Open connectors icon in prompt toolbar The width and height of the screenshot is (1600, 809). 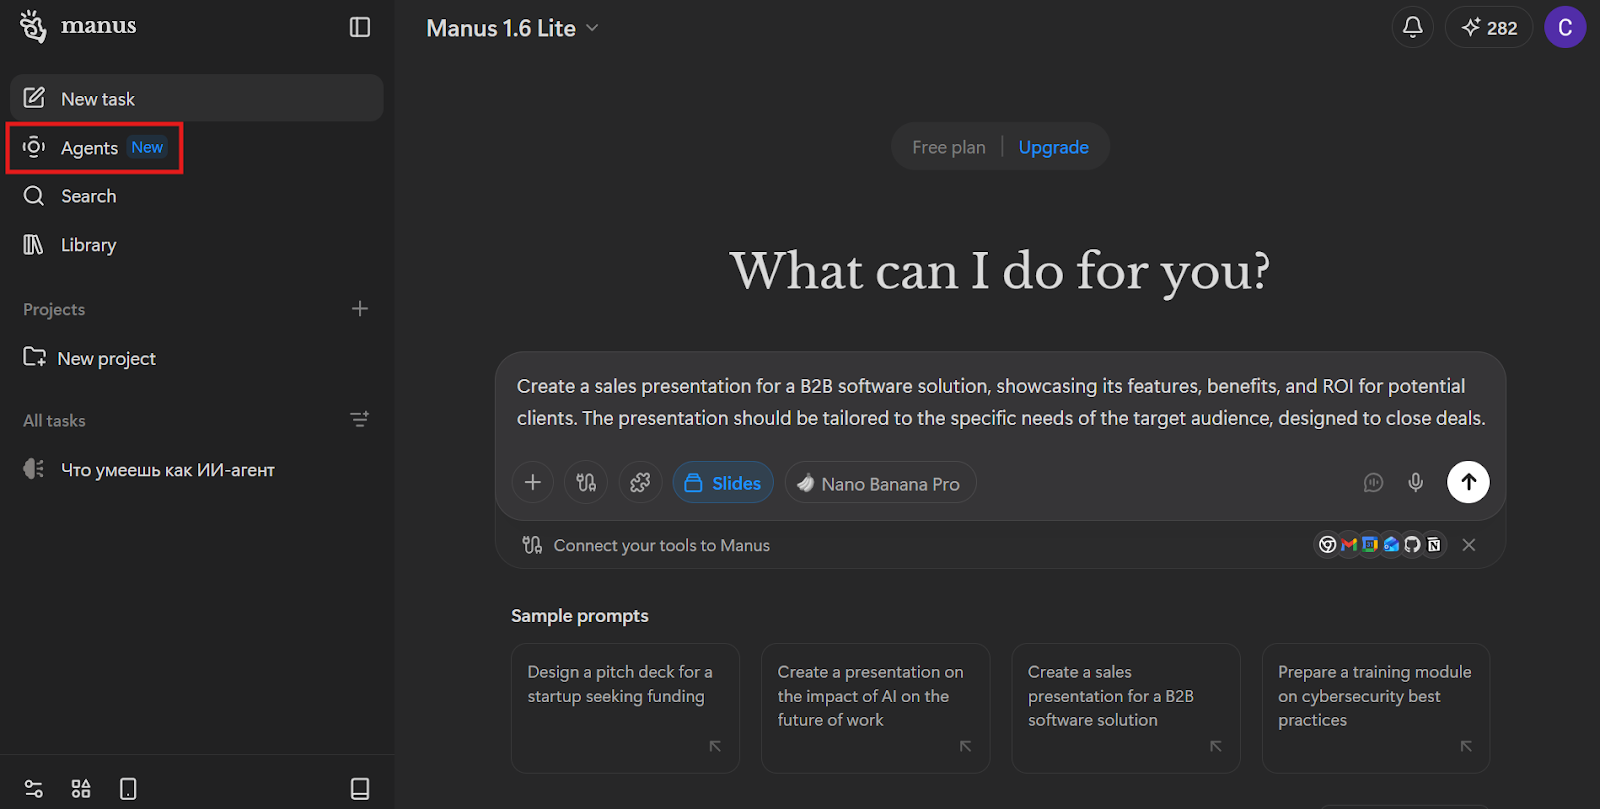586,483
